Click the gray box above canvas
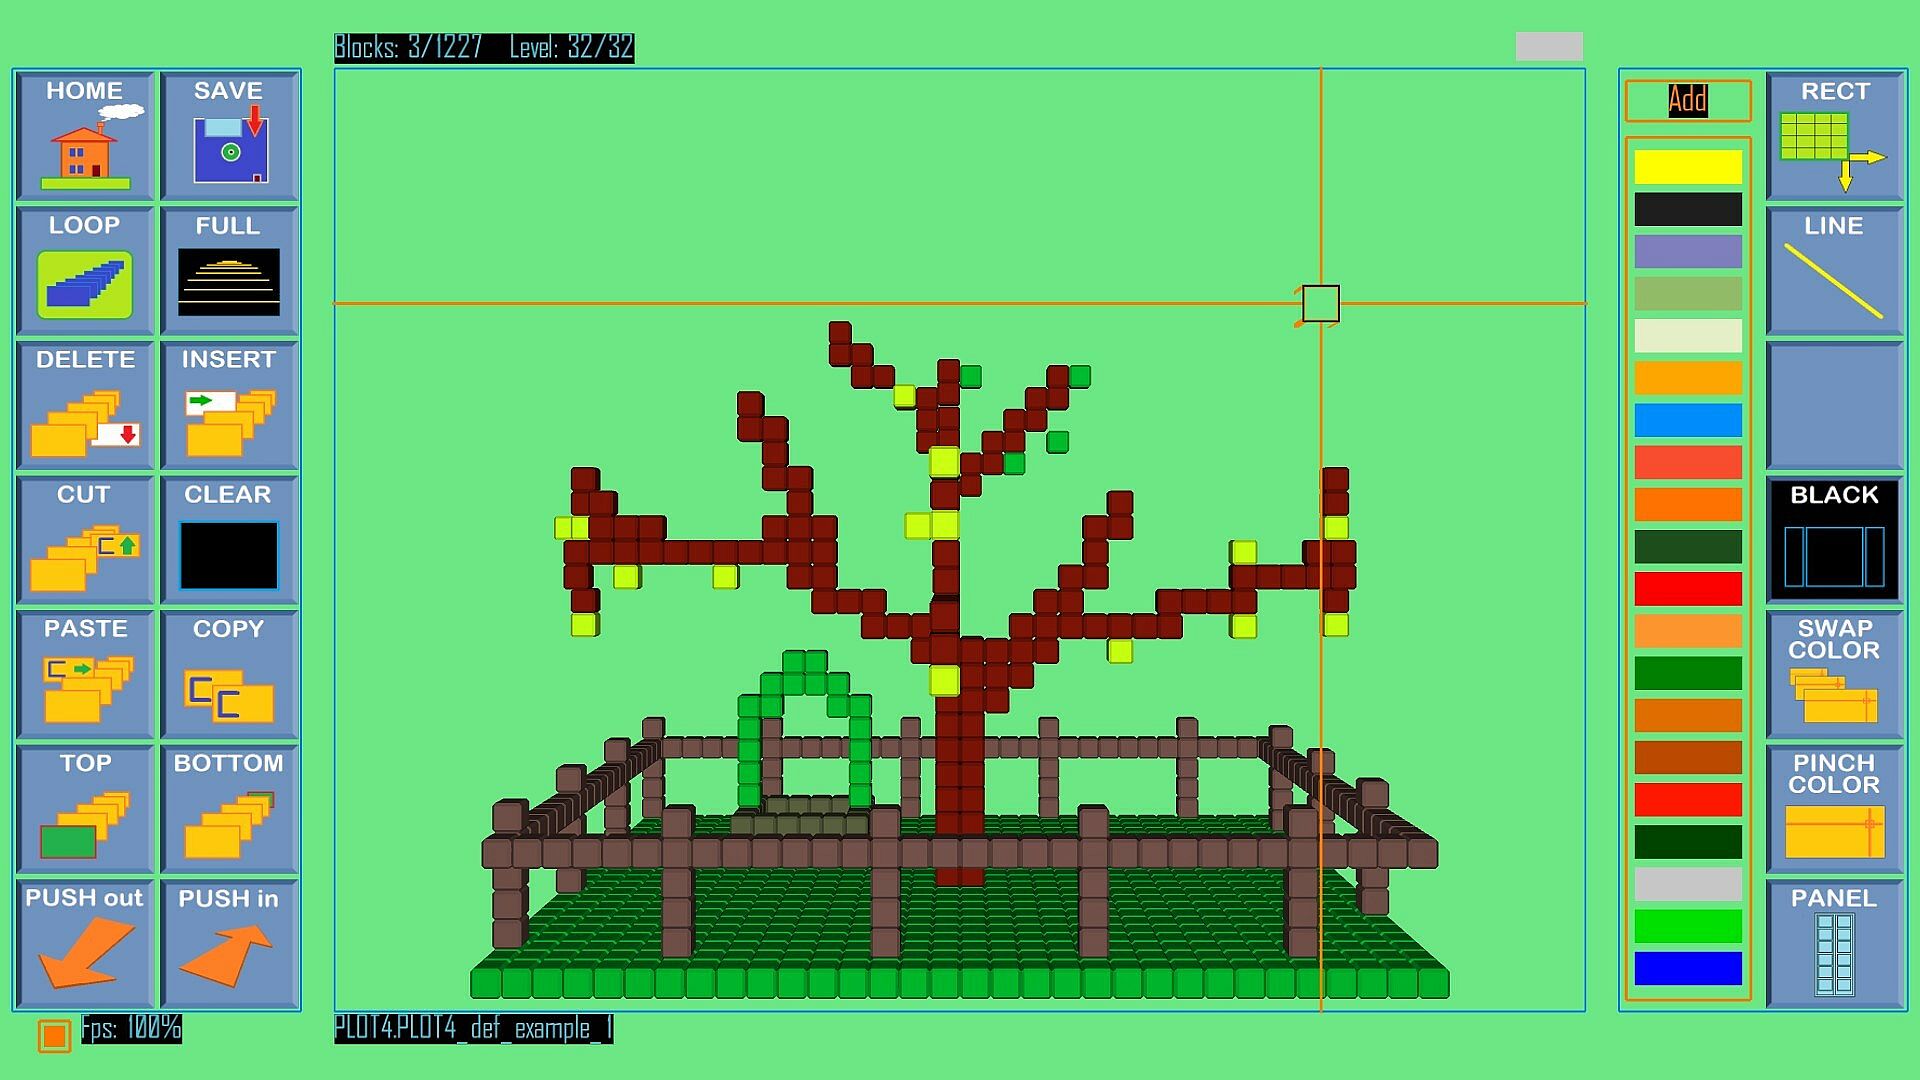Screen dimensions: 1920x1080 point(1548,46)
